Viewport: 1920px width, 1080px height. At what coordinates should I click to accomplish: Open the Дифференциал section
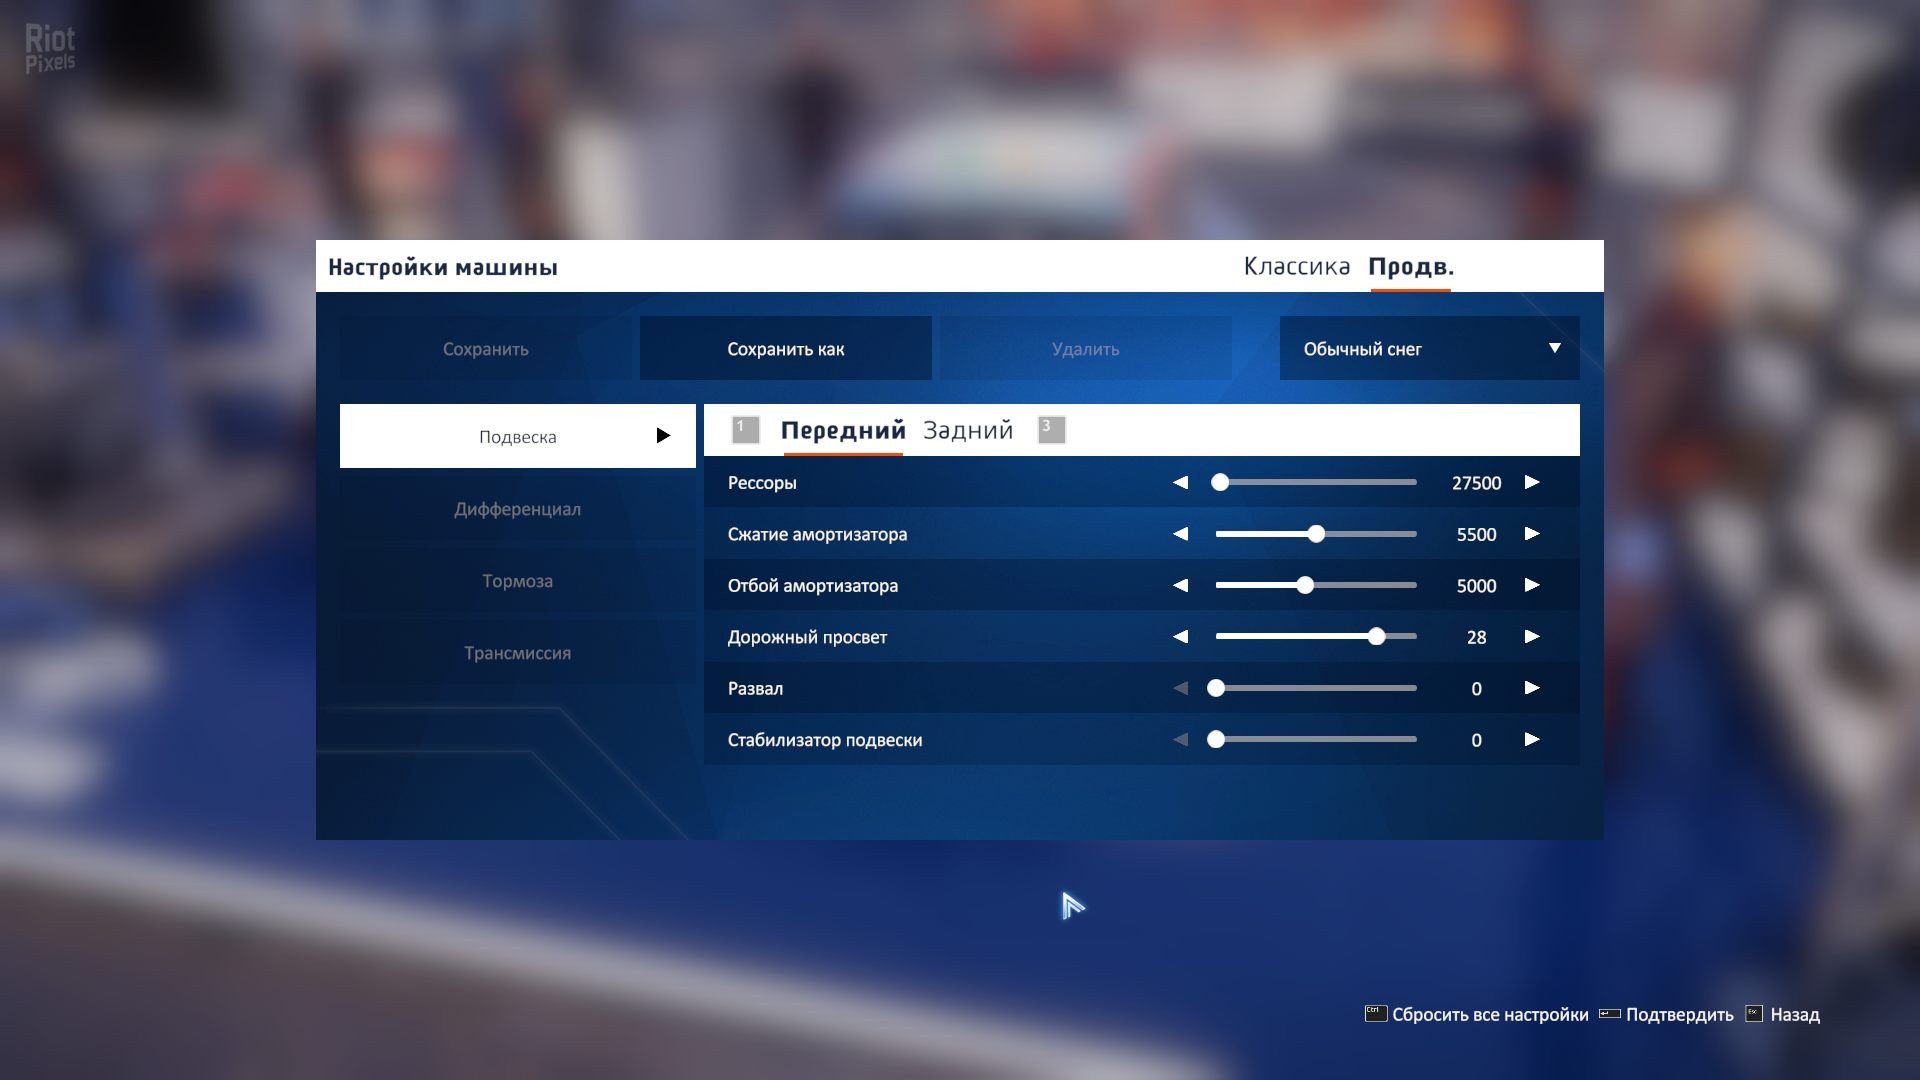click(x=517, y=509)
